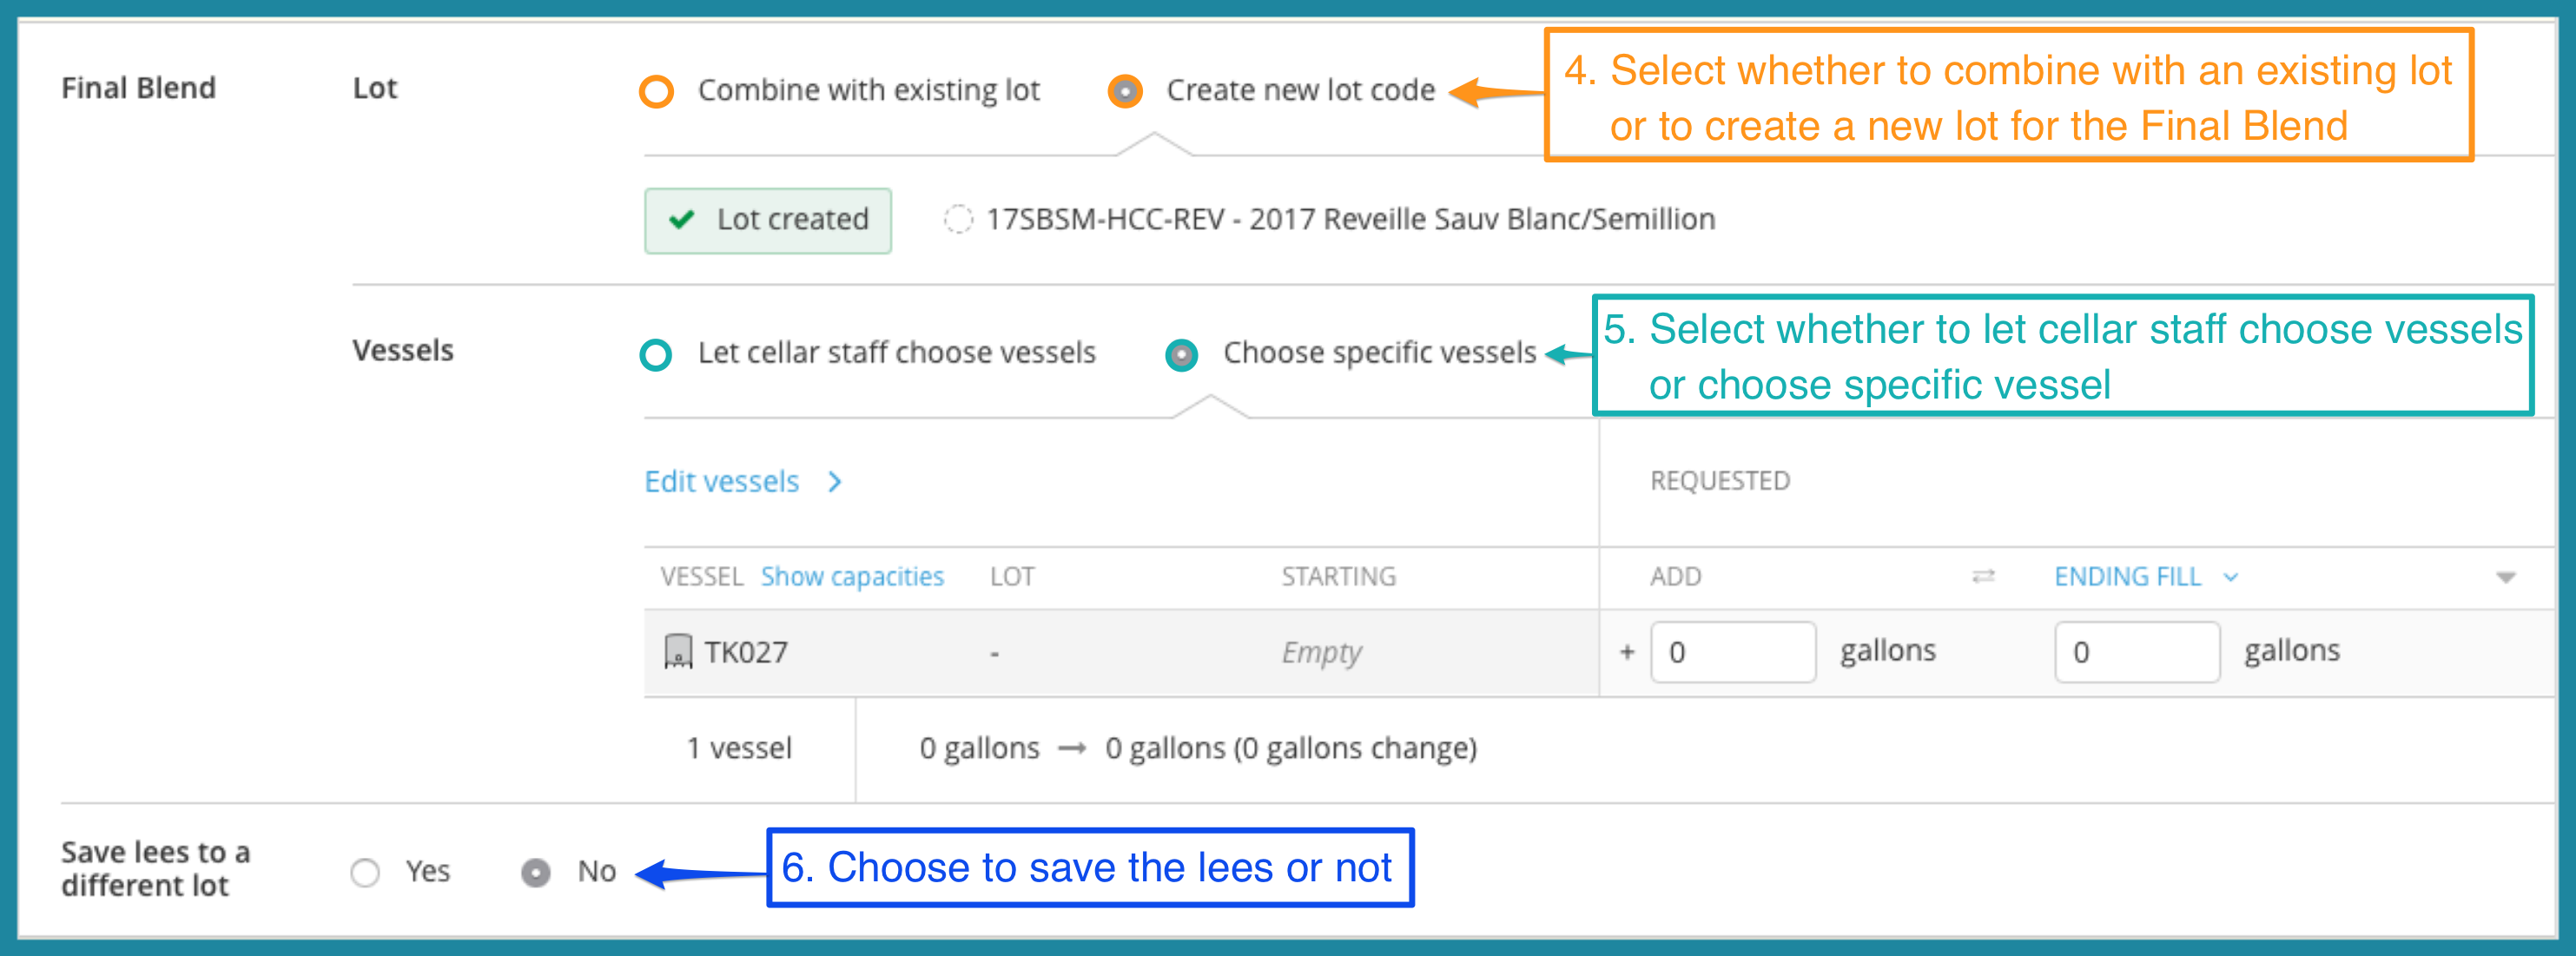Viewport: 2576px width, 956px height.
Task: Select Choose specific vessels radio
Action: click(1181, 354)
